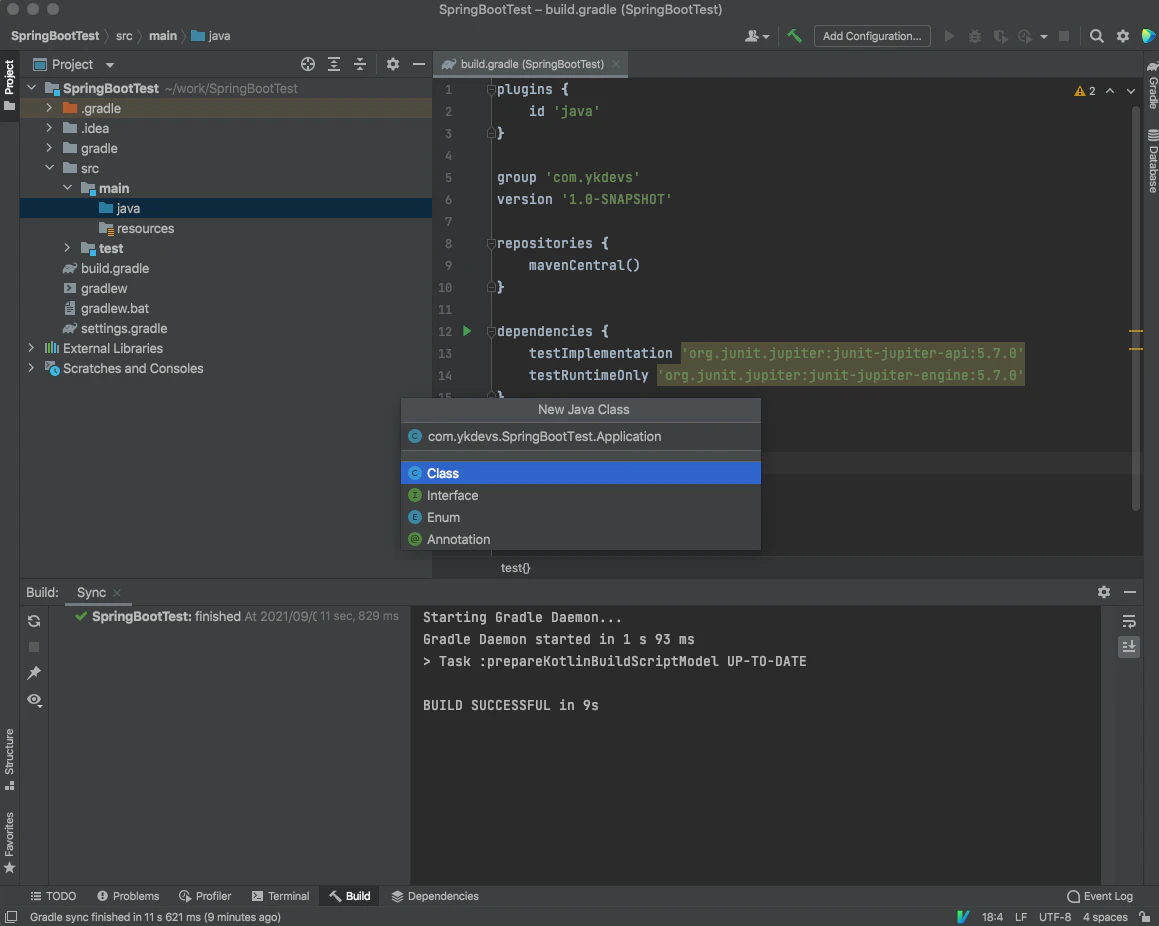The width and height of the screenshot is (1159, 926).
Task: Toggle soft-wrap in build output
Action: point(1129,621)
